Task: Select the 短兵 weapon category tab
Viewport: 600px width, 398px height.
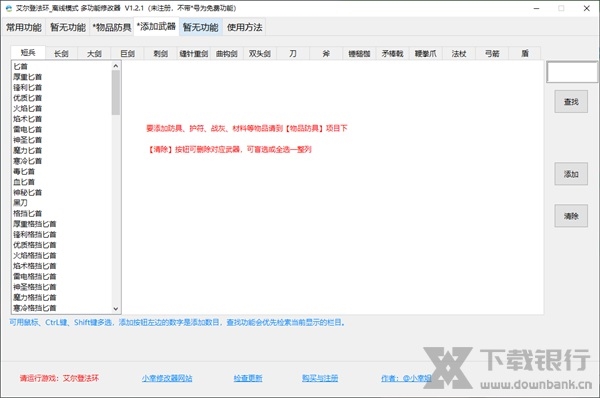Action: 28,53
